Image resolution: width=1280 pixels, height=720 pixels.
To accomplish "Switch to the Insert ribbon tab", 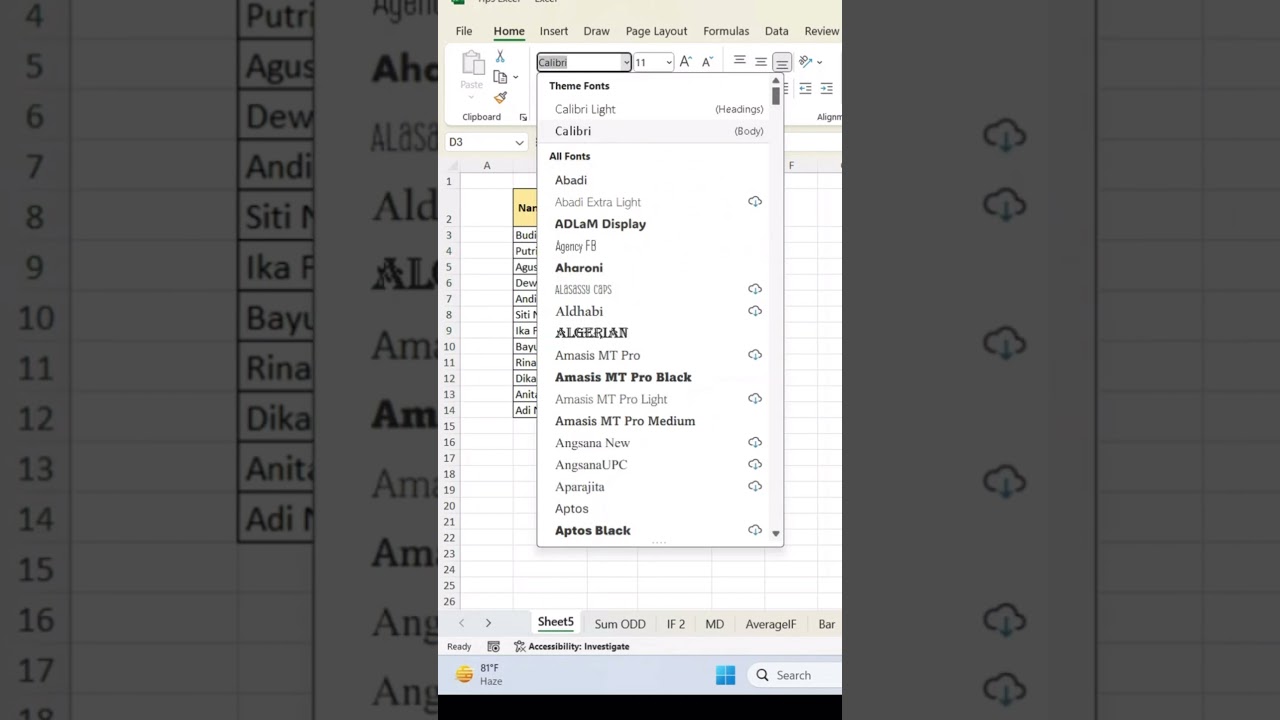I will pyautogui.click(x=554, y=31).
